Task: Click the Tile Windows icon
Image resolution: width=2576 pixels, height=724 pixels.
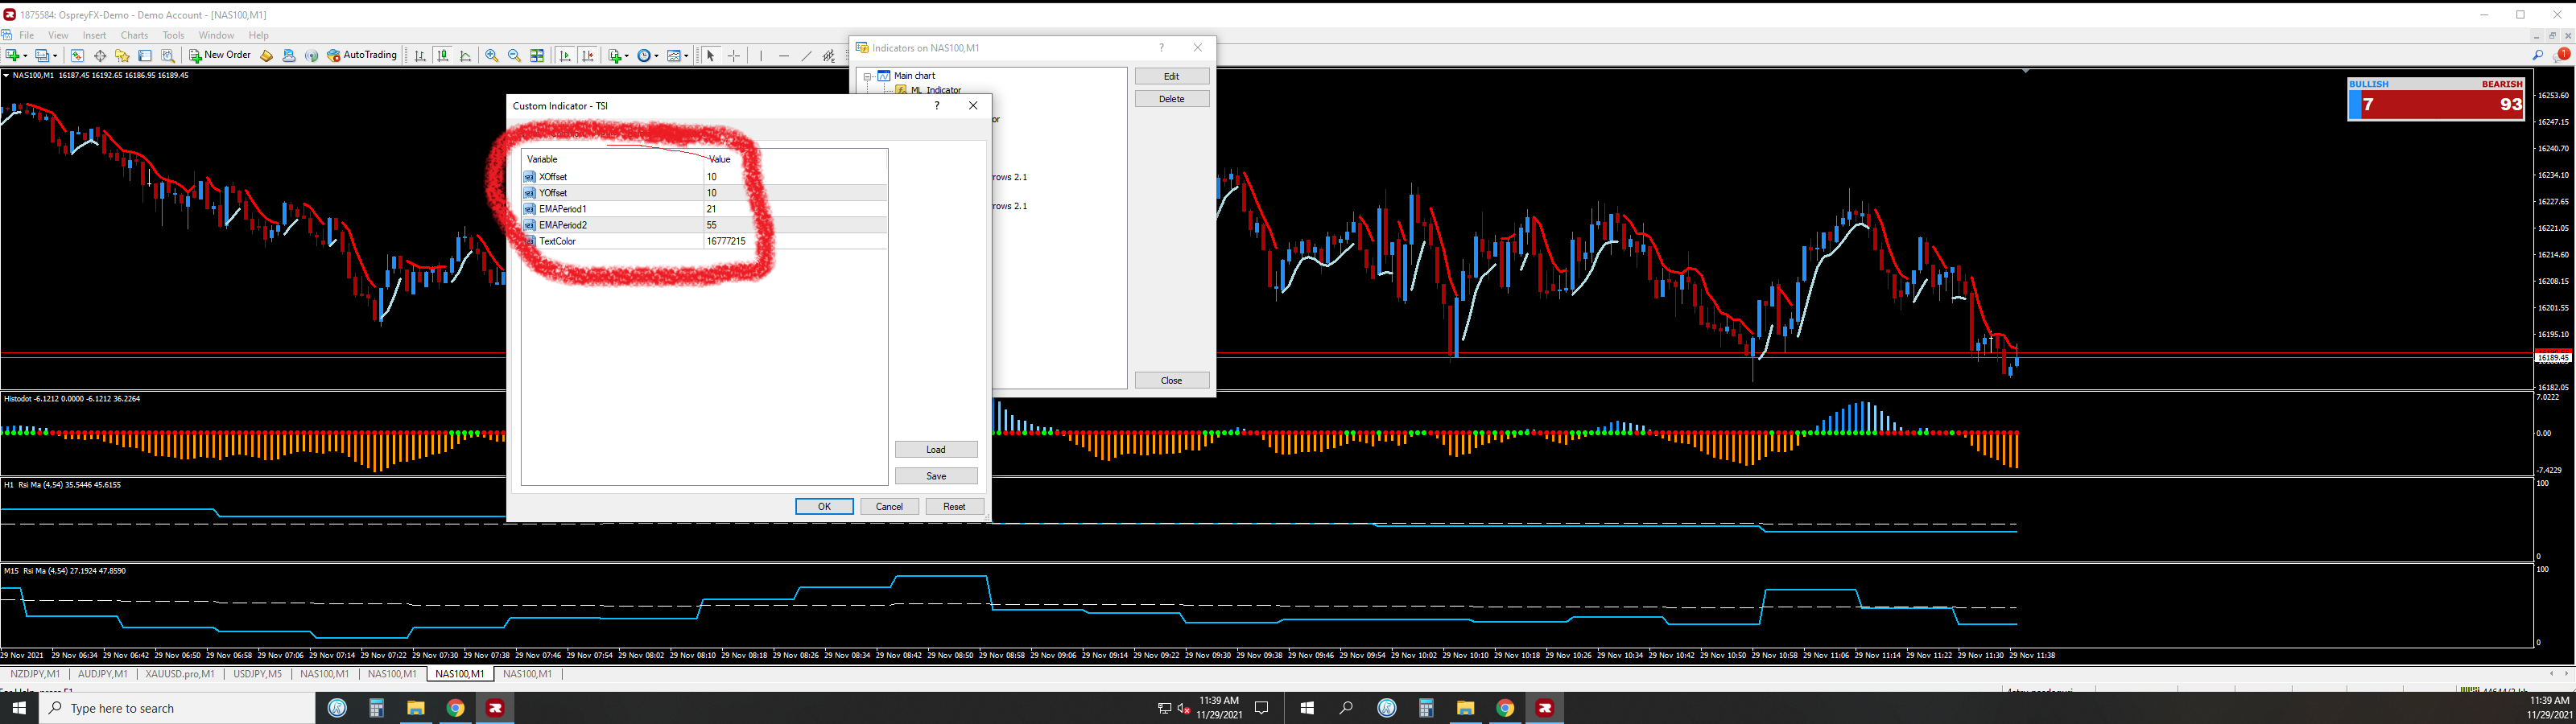Action: click(537, 56)
